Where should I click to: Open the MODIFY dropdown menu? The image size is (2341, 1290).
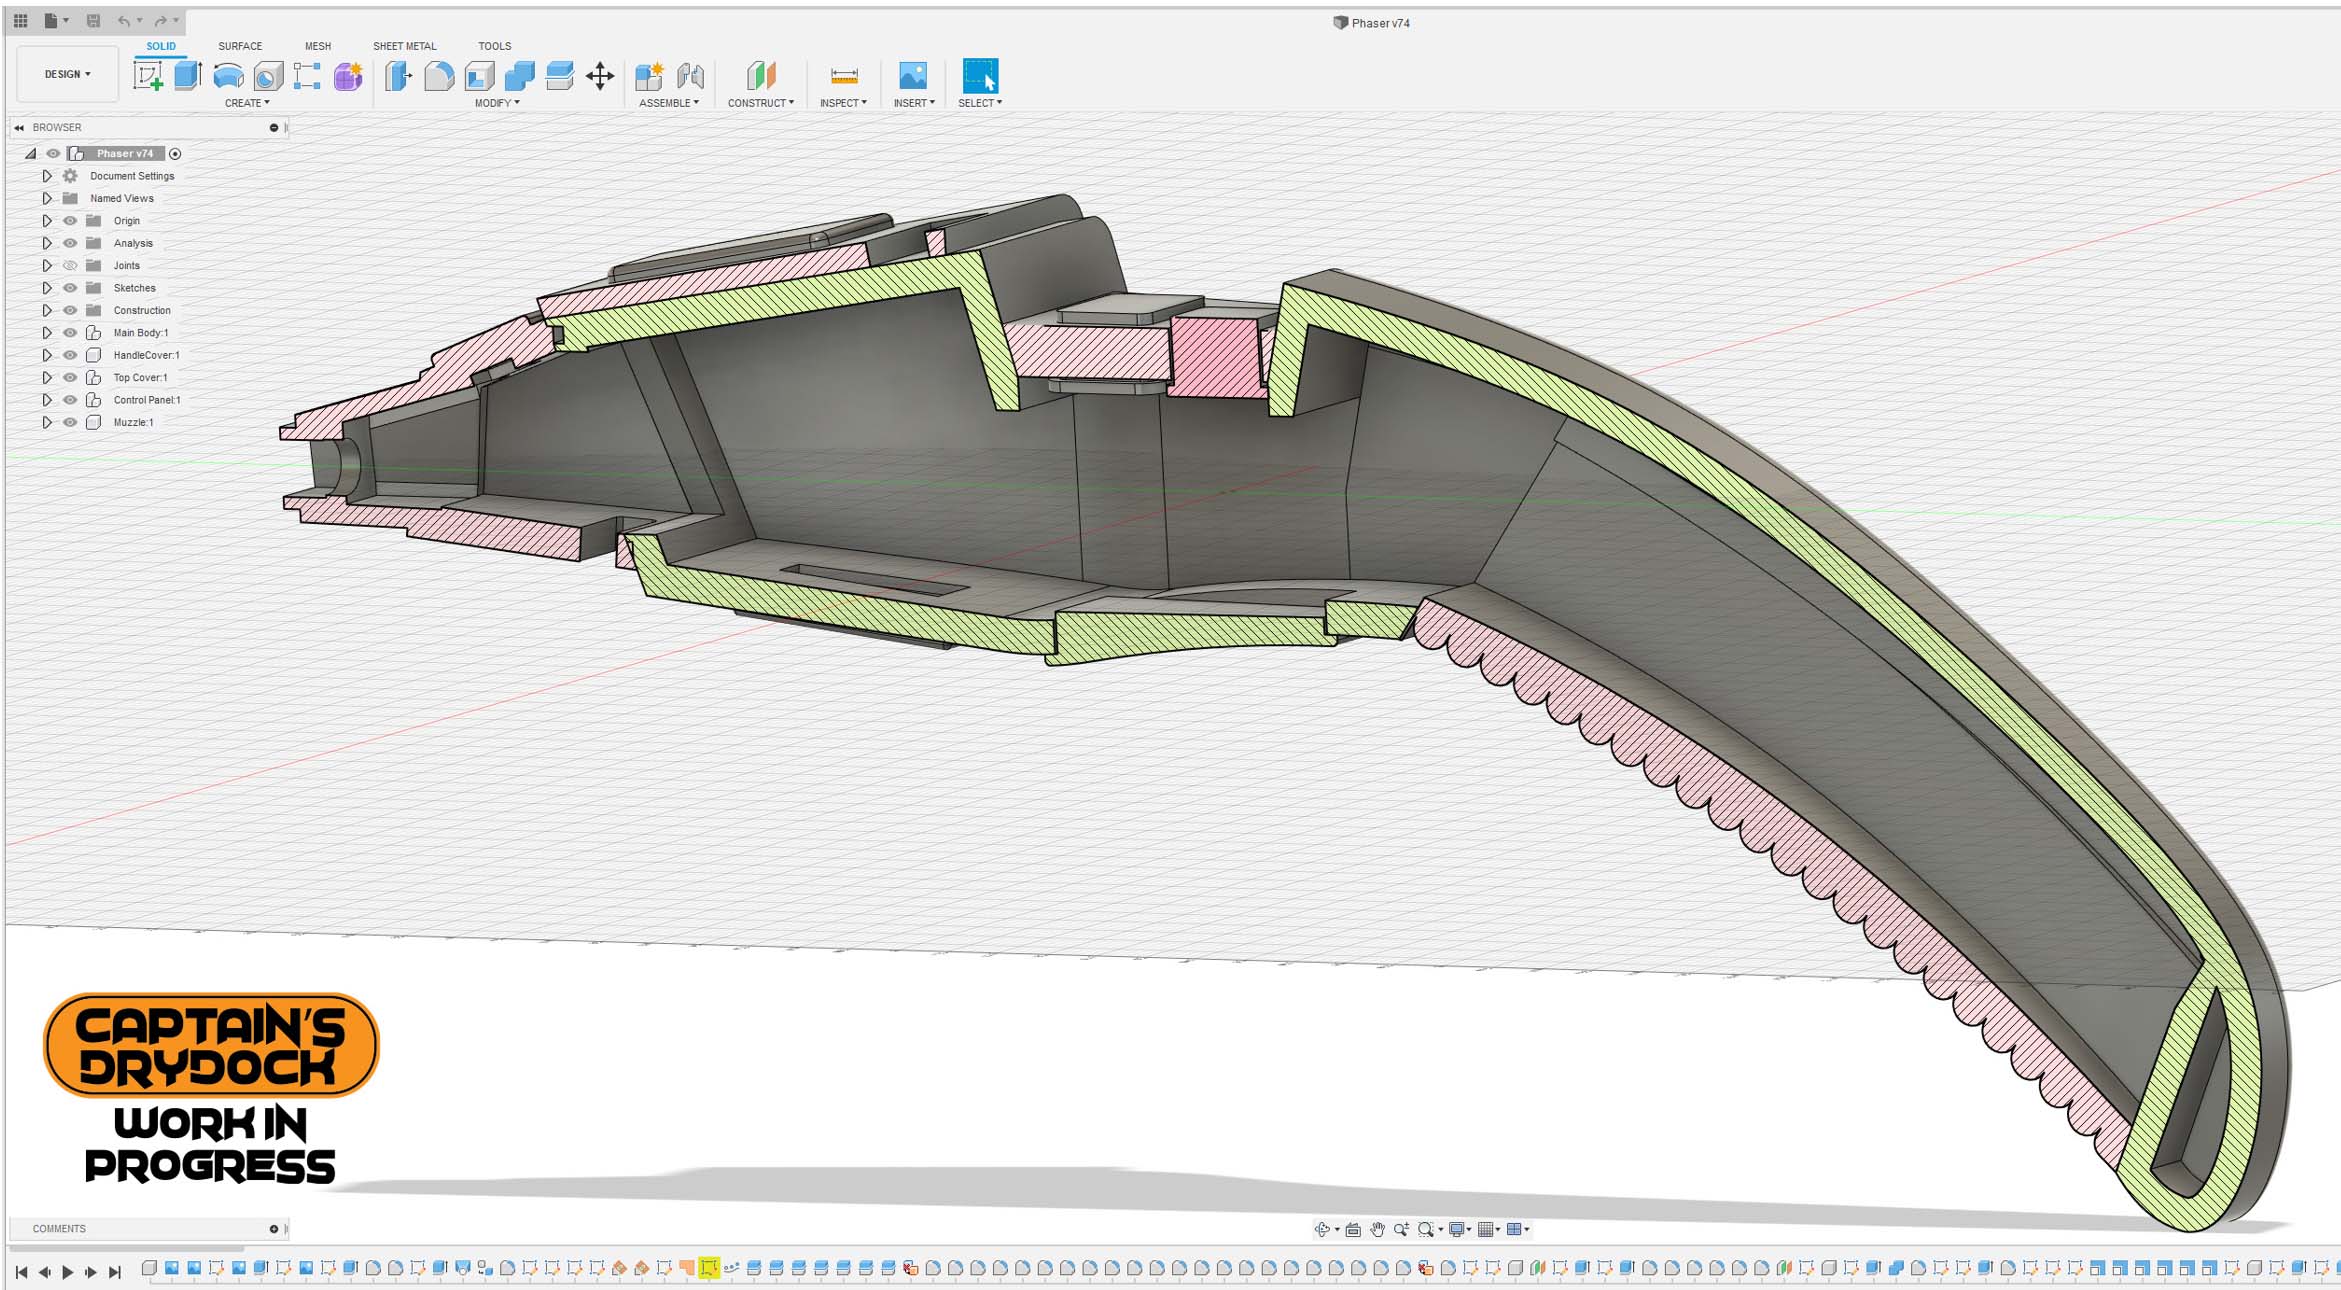coord(497,103)
